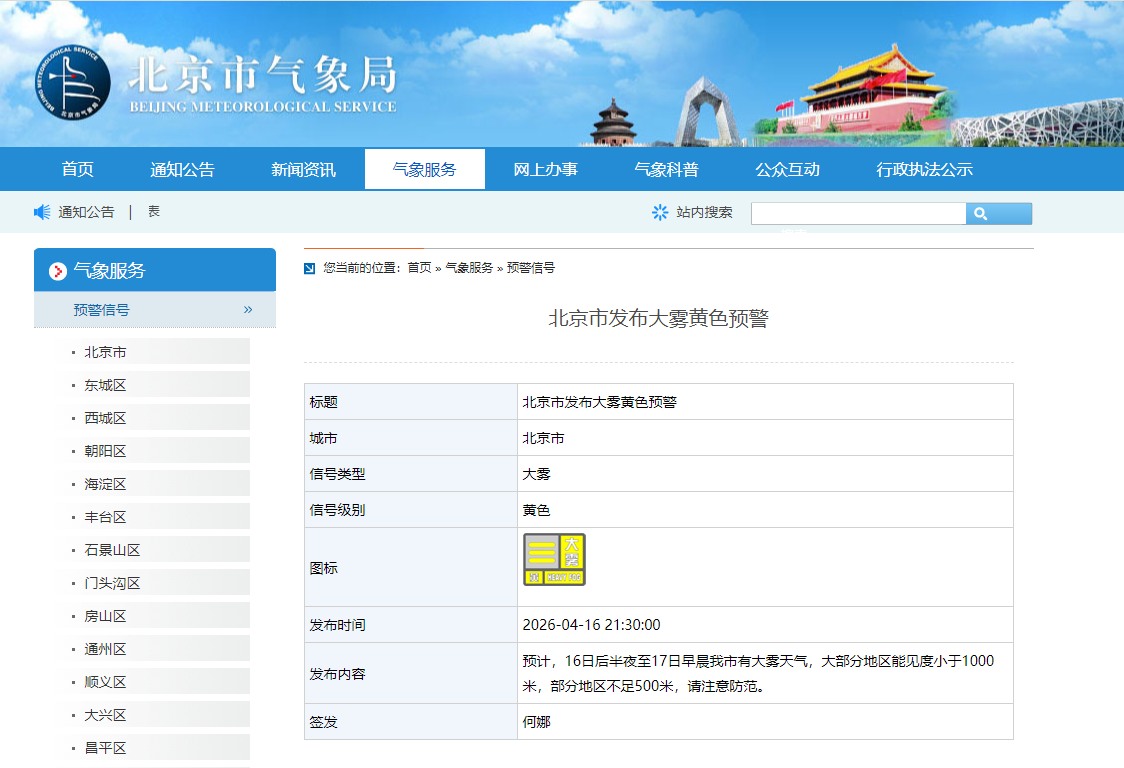Click the yellow fog warning signal icon

pyautogui.click(x=553, y=559)
